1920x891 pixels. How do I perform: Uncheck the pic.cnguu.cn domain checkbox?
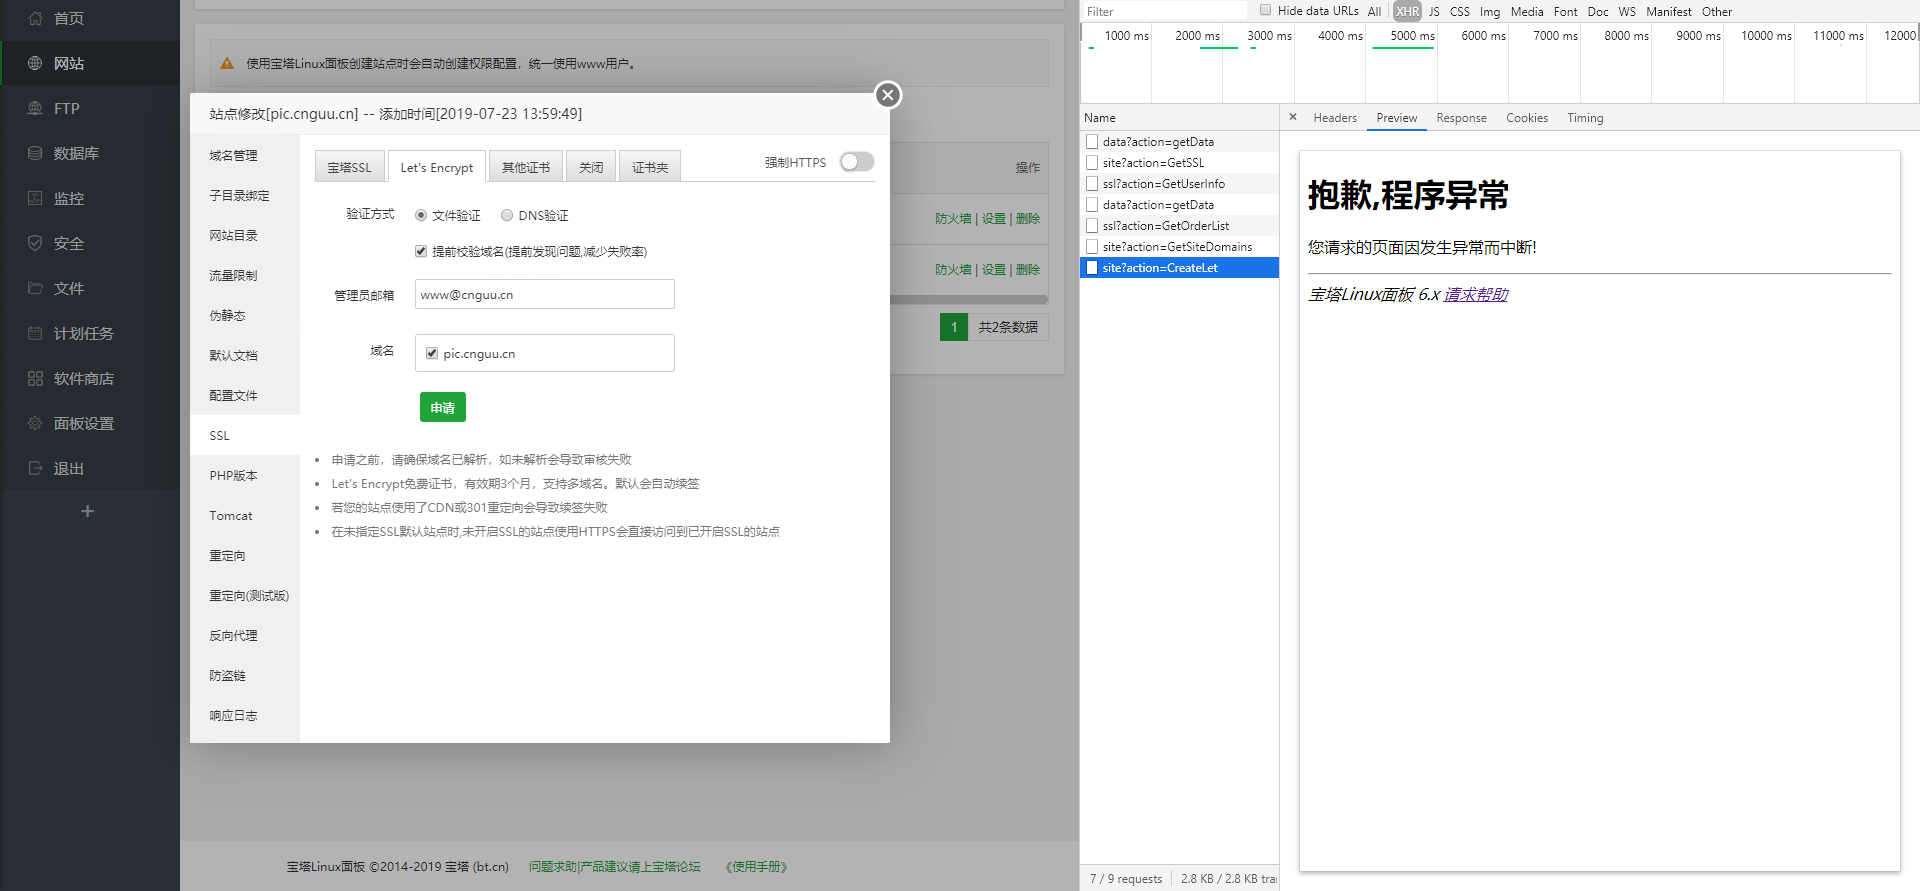coord(432,353)
